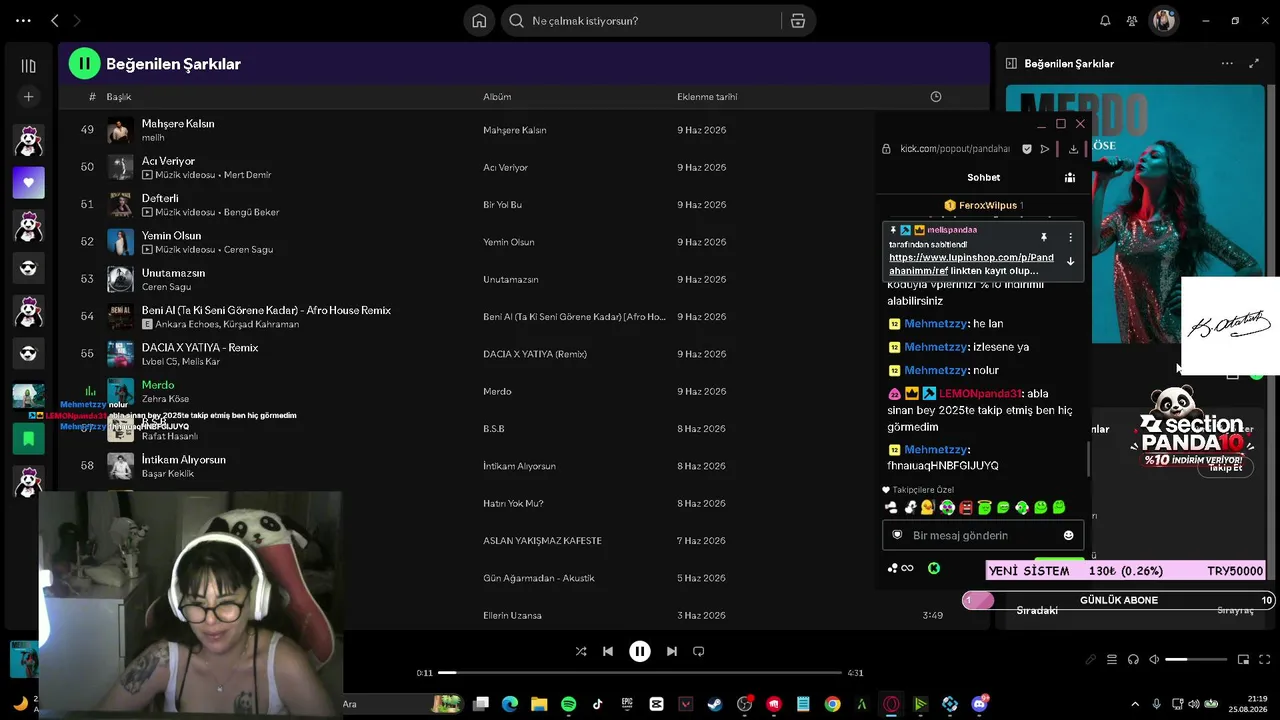This screenshot has height=720, width=1280.
Task: Open the emoji picker in chat input
Action: (x=1068, y=535)
